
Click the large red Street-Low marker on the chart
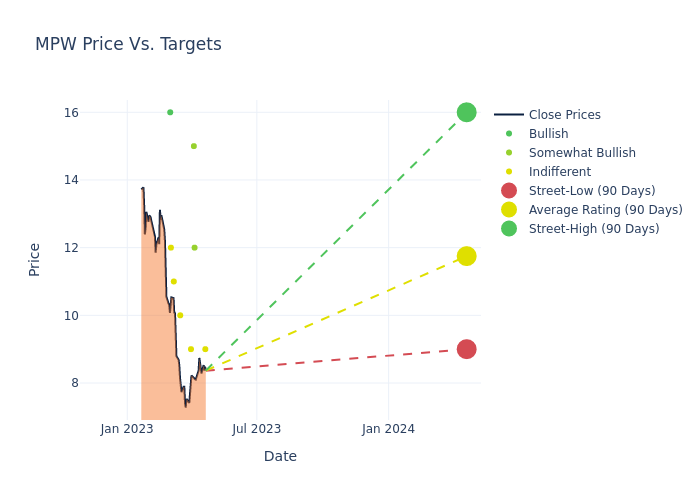(x=466, y=349)
